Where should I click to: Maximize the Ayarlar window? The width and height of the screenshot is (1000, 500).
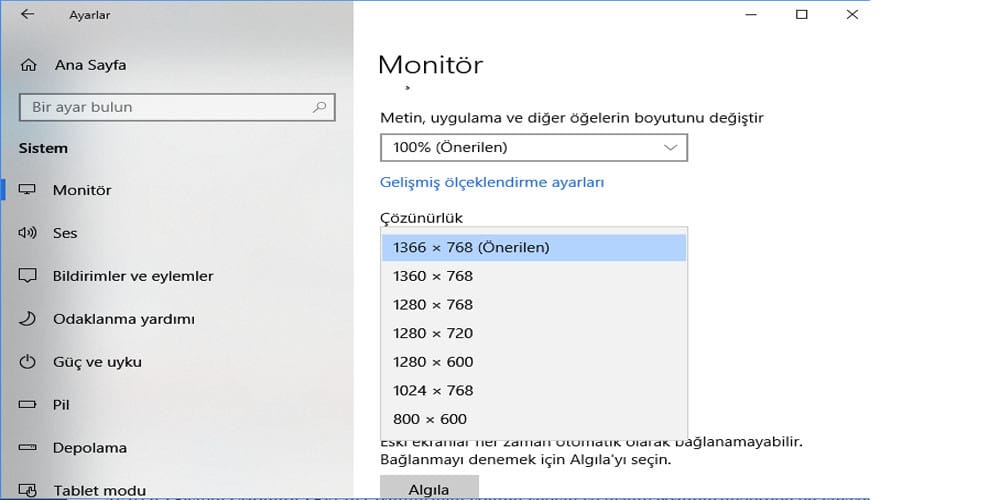click(x=802, y=15)
